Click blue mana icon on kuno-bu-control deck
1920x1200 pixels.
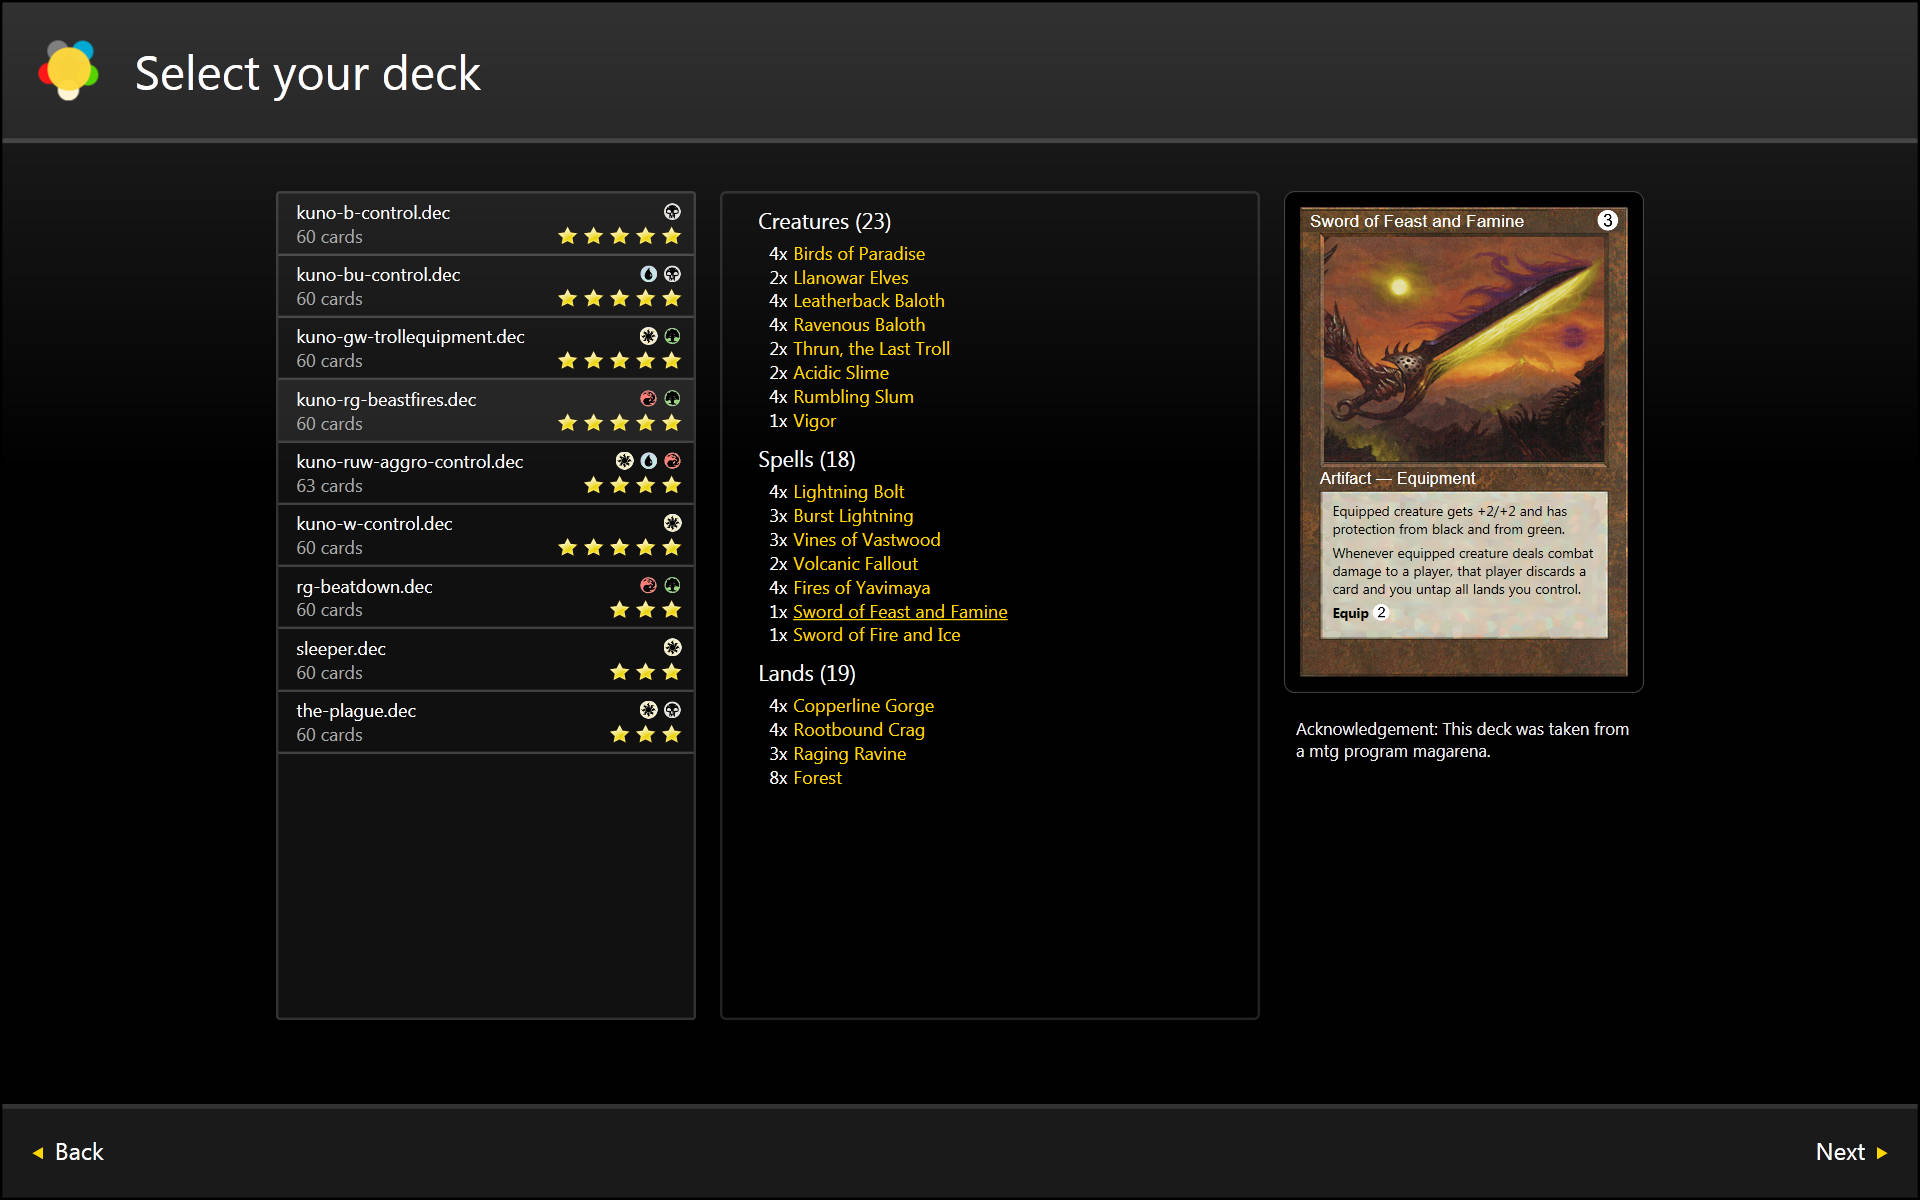coord(648,274)
